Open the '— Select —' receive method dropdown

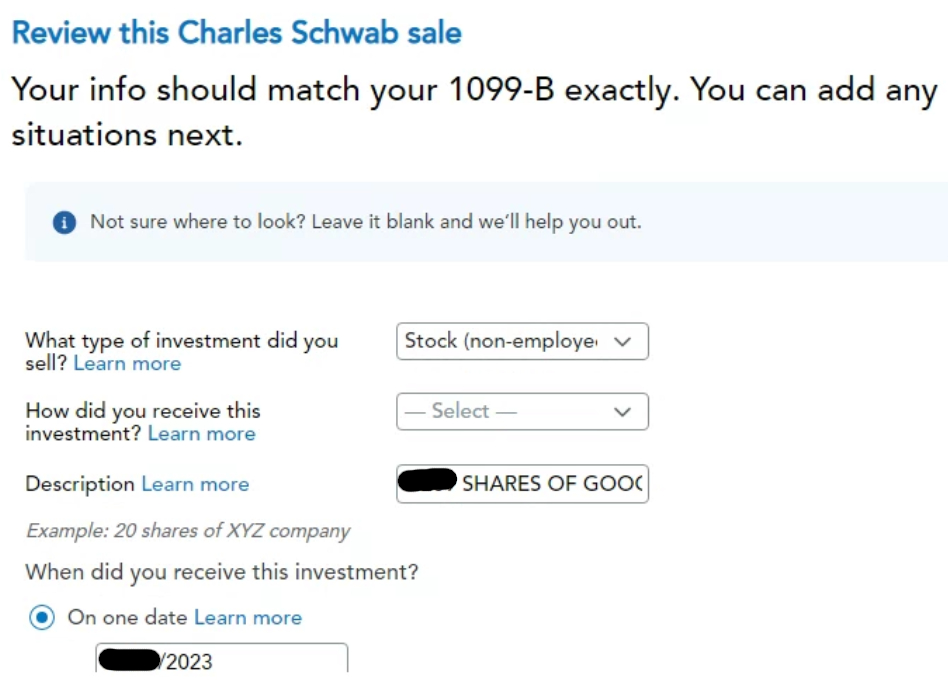[x=522, y=412]
